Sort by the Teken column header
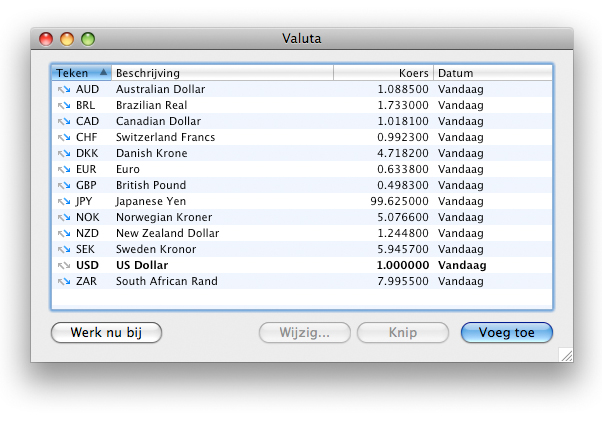This screenshot has height=422, width=602. click(x=81, y=73)
